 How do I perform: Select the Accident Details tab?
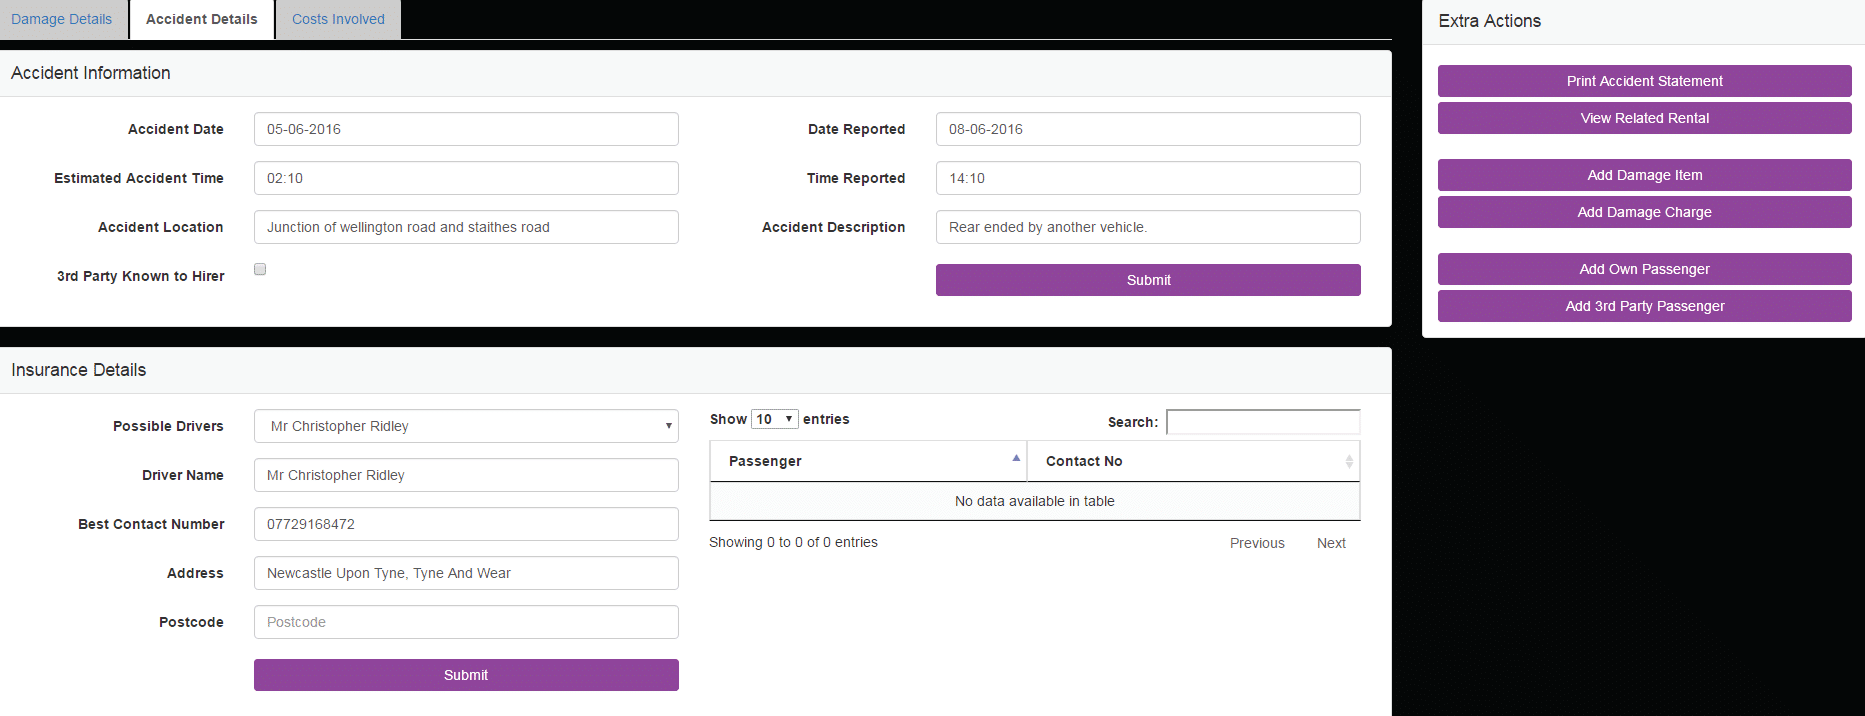(202, 19)
